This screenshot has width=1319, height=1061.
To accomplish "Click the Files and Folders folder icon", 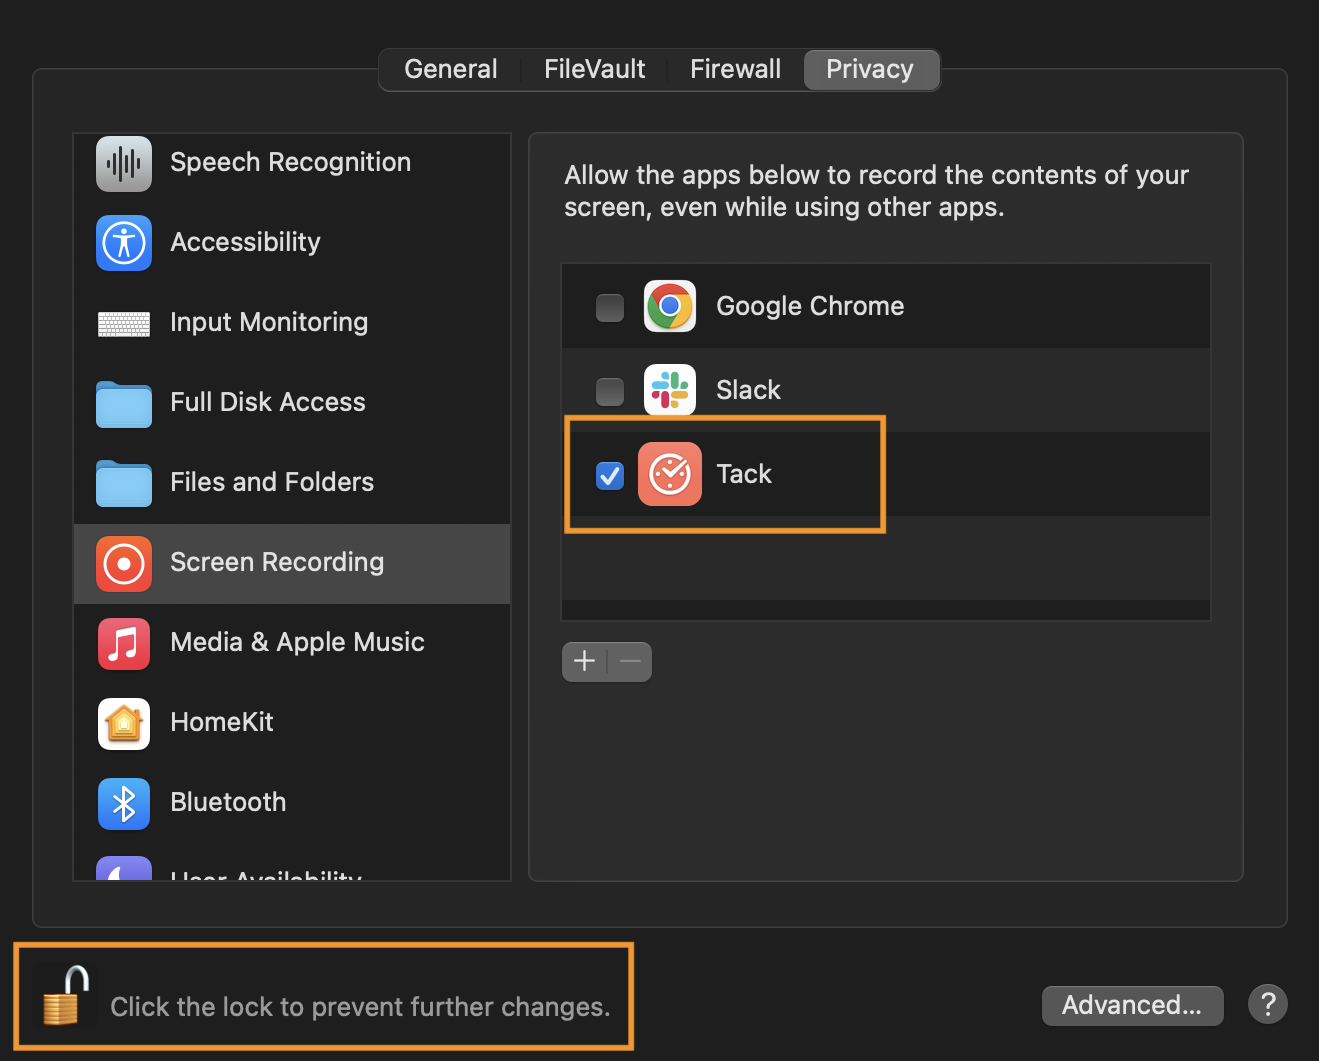I will 124,484.
